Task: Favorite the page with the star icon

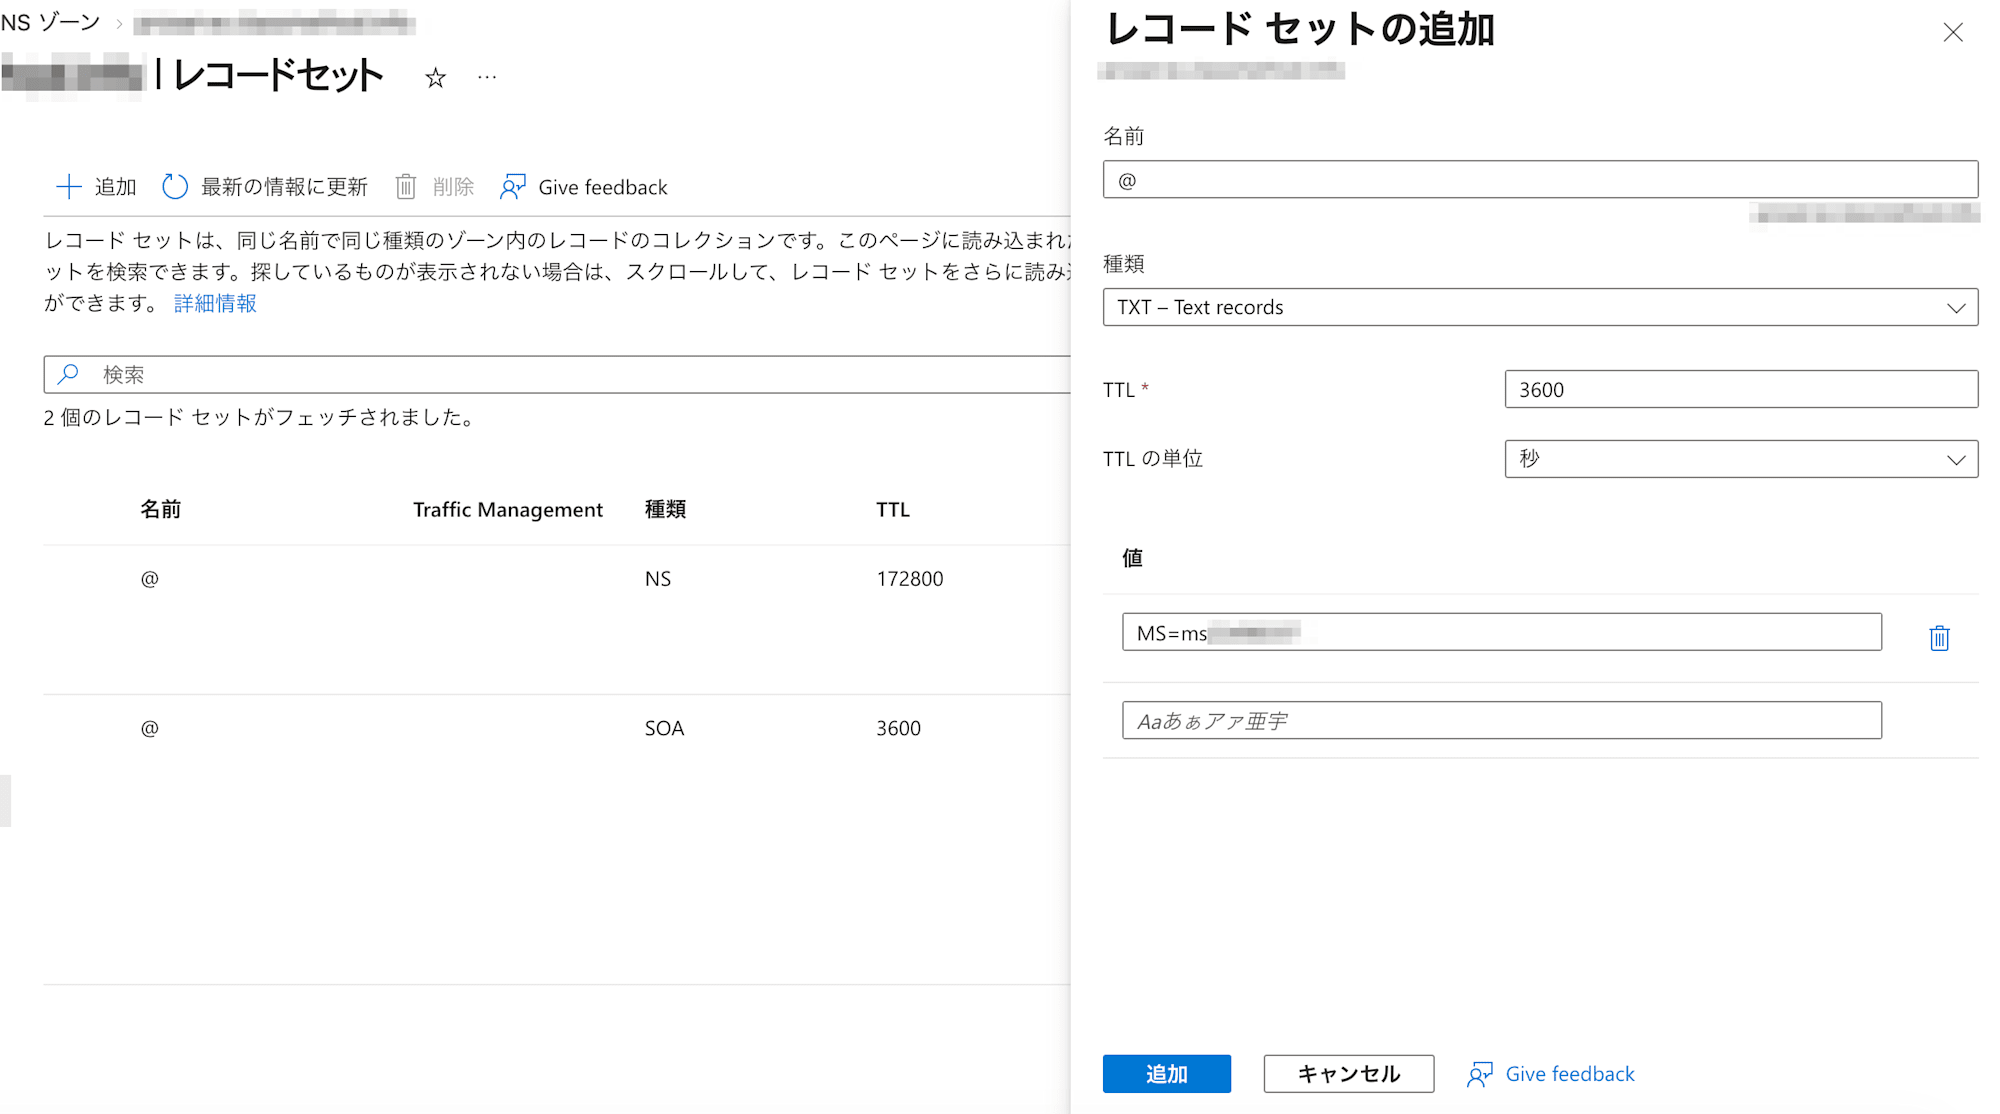Action: [435, 78]
